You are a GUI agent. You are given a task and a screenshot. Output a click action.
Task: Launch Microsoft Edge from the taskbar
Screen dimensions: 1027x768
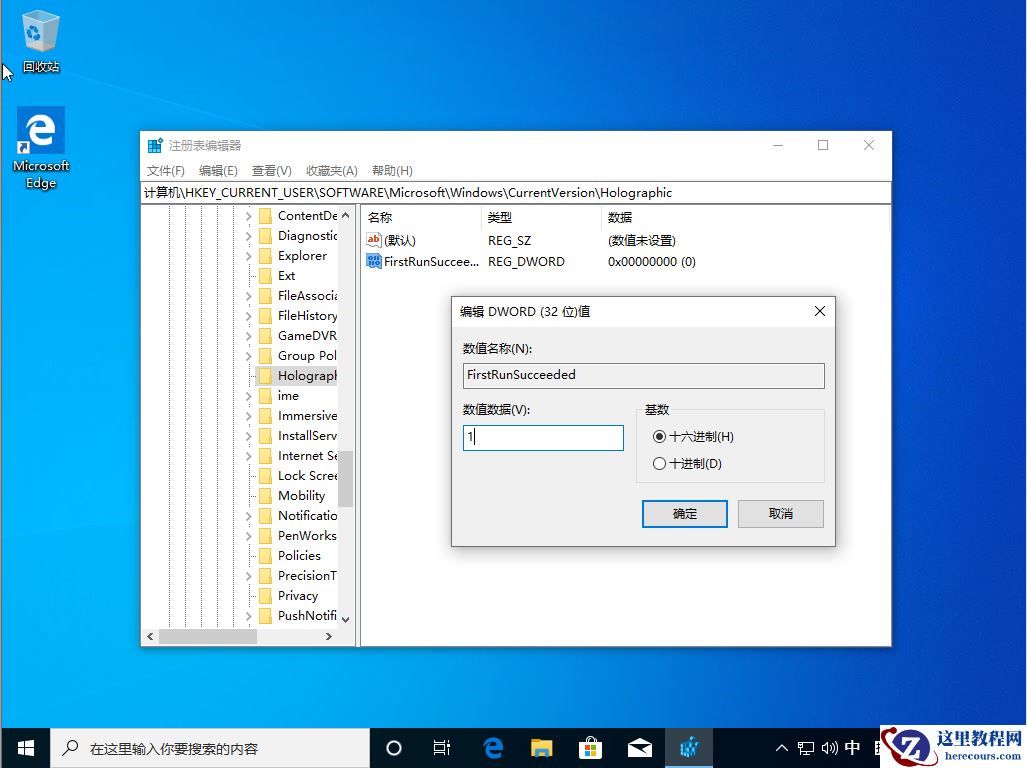pyautogui.click(x=492, y=747)
